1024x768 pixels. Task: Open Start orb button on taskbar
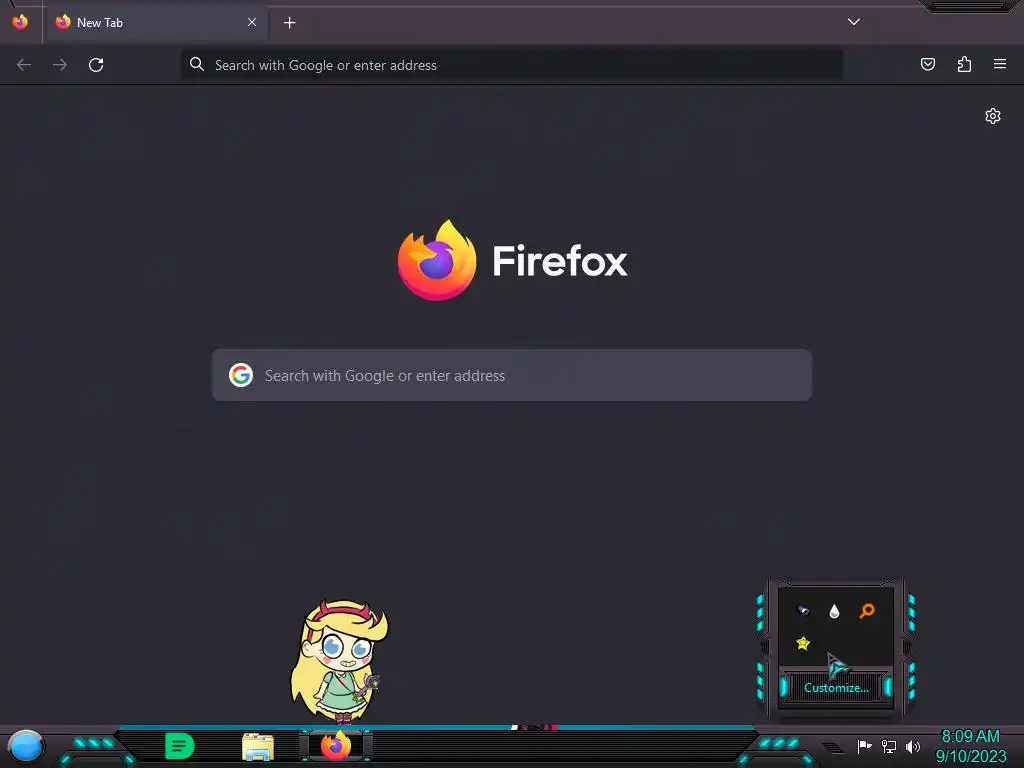[26, 747]
